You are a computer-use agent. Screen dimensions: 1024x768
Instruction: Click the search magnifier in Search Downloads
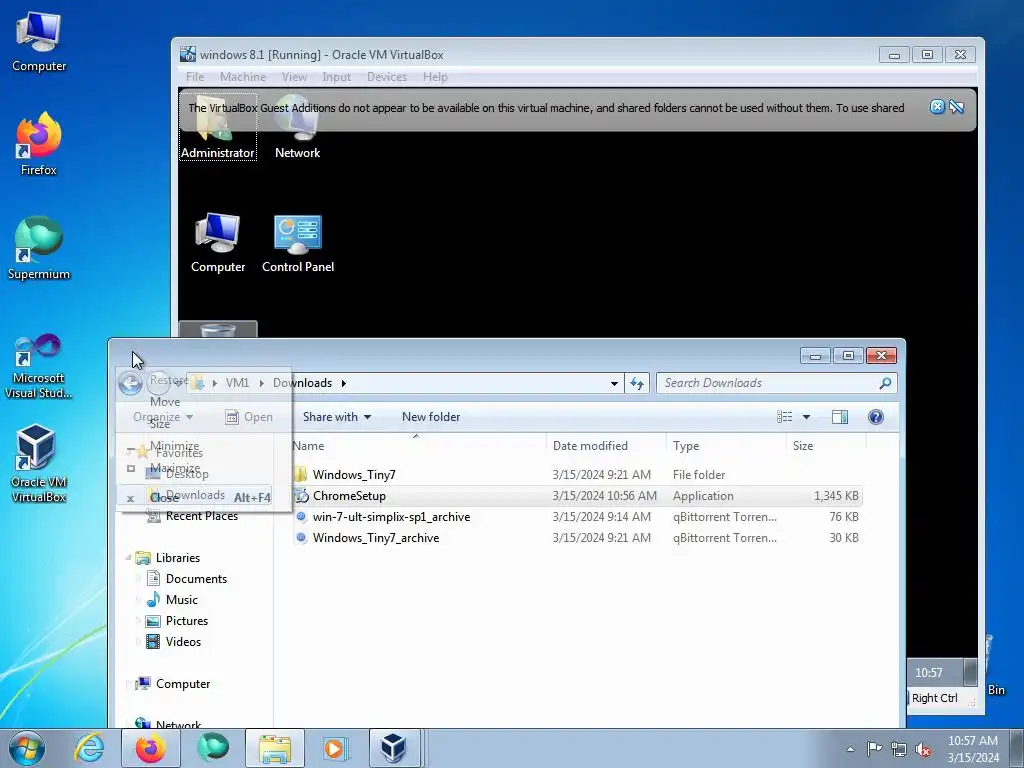pyautogui.click(x=885, y=383)
